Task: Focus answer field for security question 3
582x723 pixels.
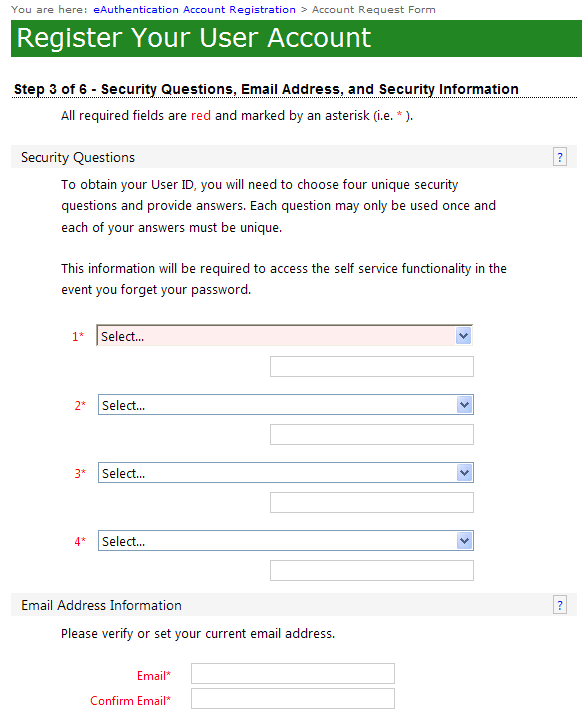Action: (x=372, y=503)
